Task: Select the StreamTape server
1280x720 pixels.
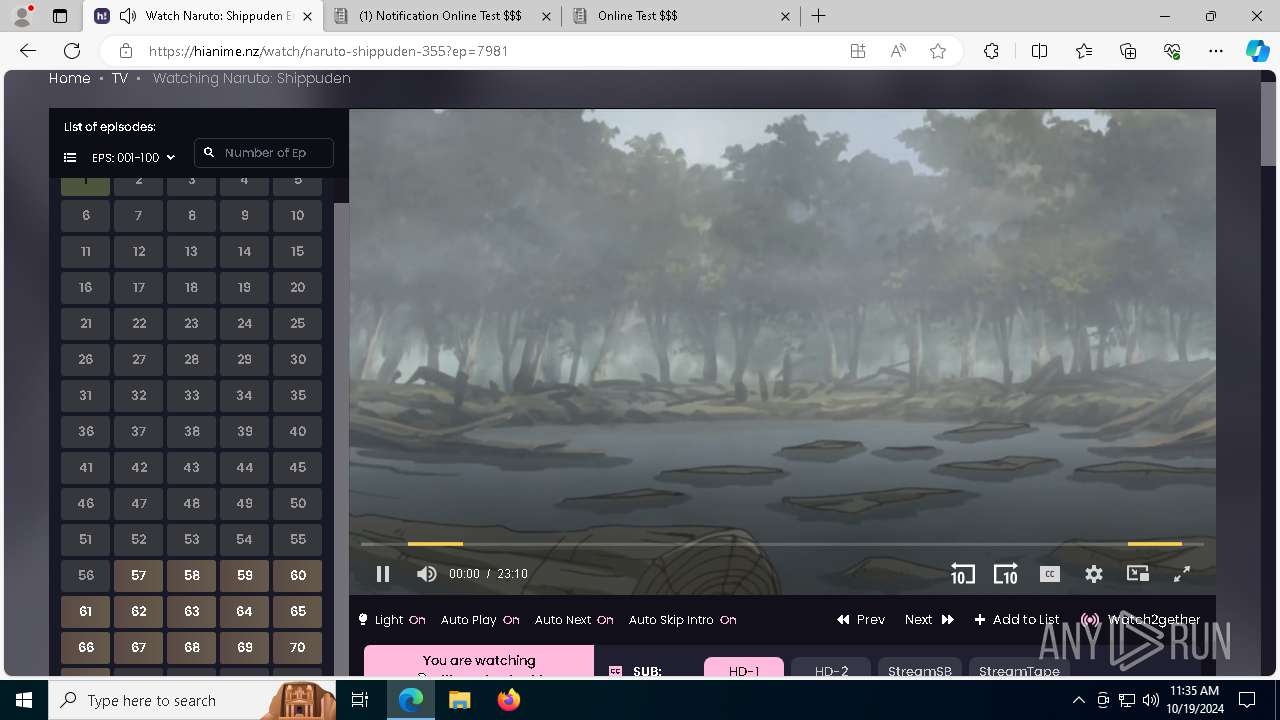Action: click(x=1019, y=668)
